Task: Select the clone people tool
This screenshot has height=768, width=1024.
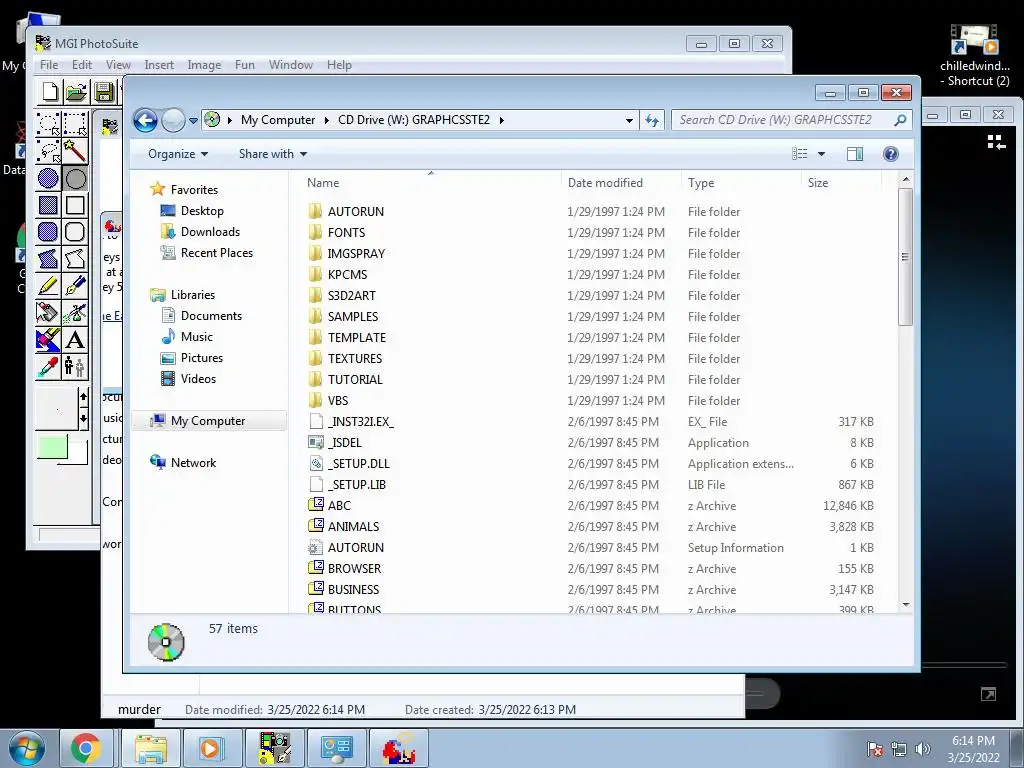Action: pyautogui.click(x=75, y=366)
